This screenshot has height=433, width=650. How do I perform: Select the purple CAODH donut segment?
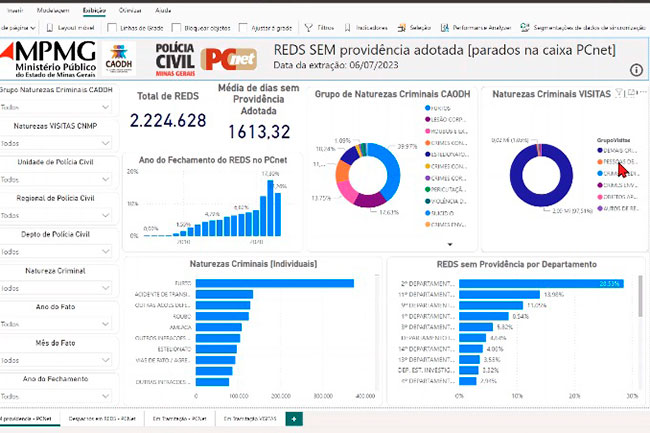(370, 200)
